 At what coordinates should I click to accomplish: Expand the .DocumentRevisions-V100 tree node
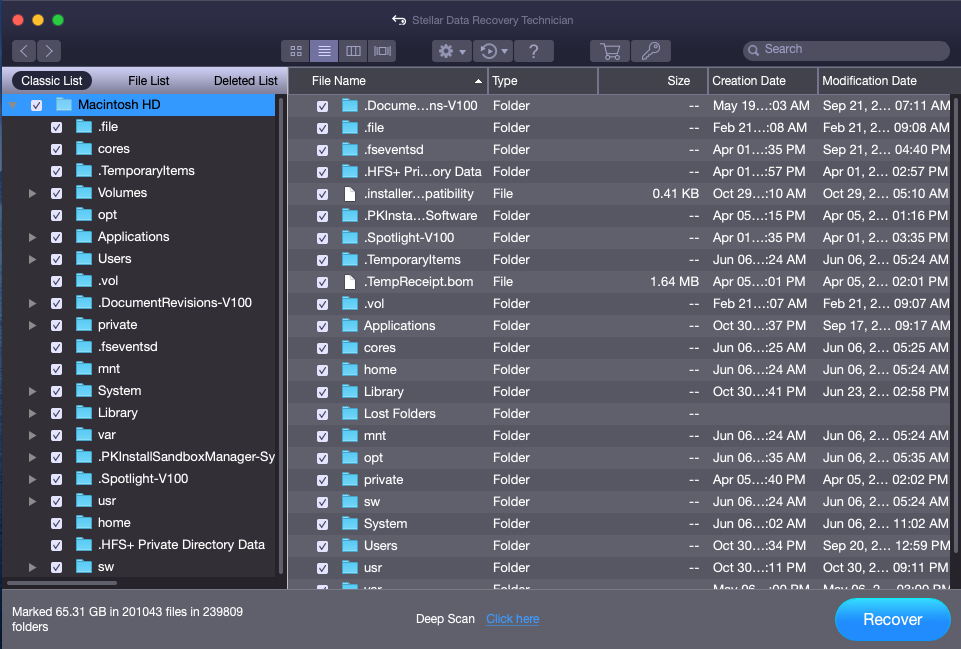tap(32, 303)
